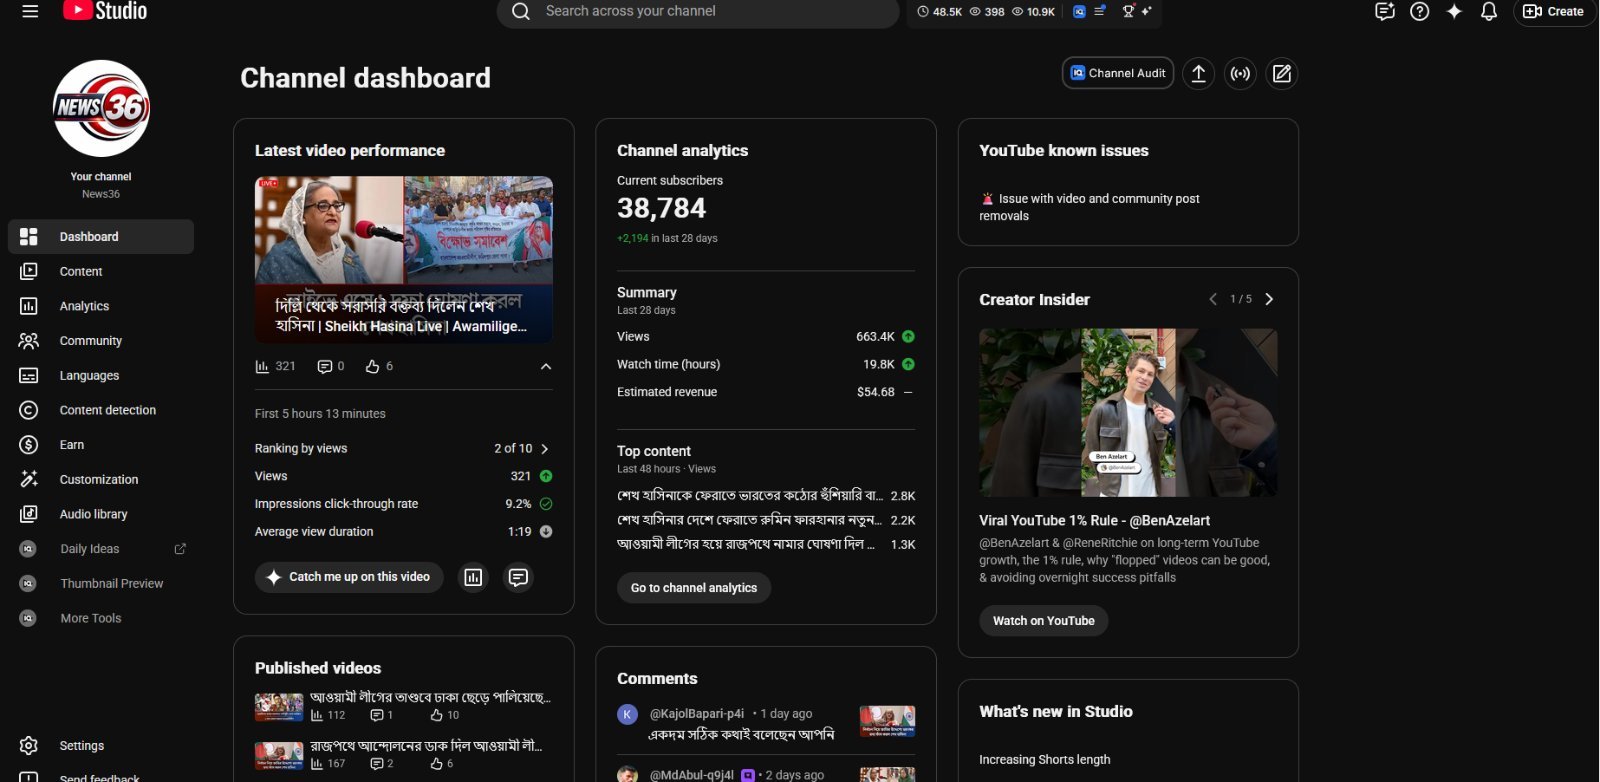Open the send feedback chat icon at top
The image size is (1600, 782).
1385,12
